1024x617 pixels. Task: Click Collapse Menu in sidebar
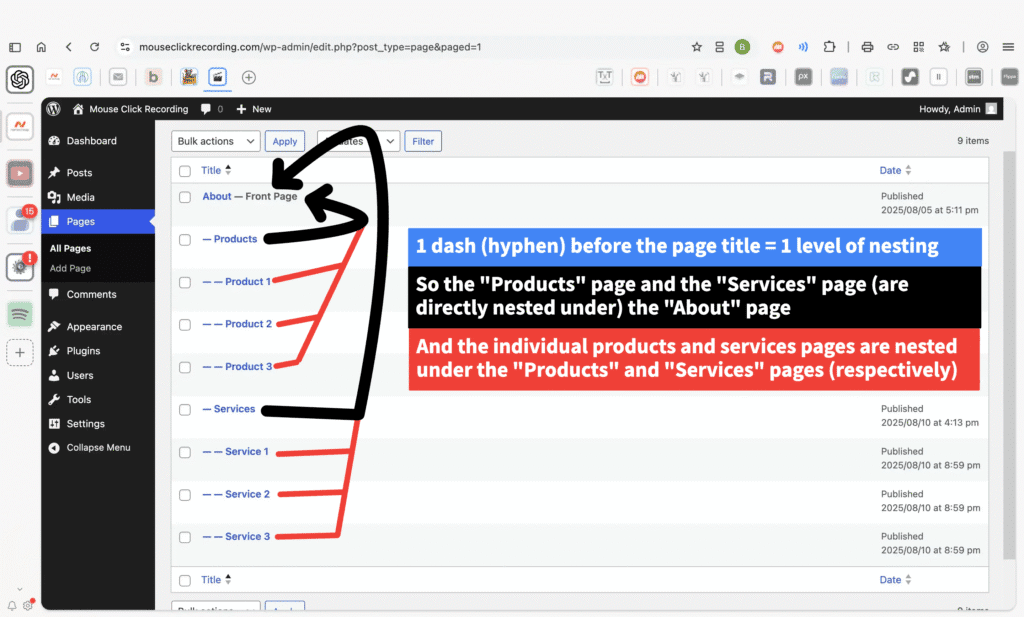click(x=98, y=448)
